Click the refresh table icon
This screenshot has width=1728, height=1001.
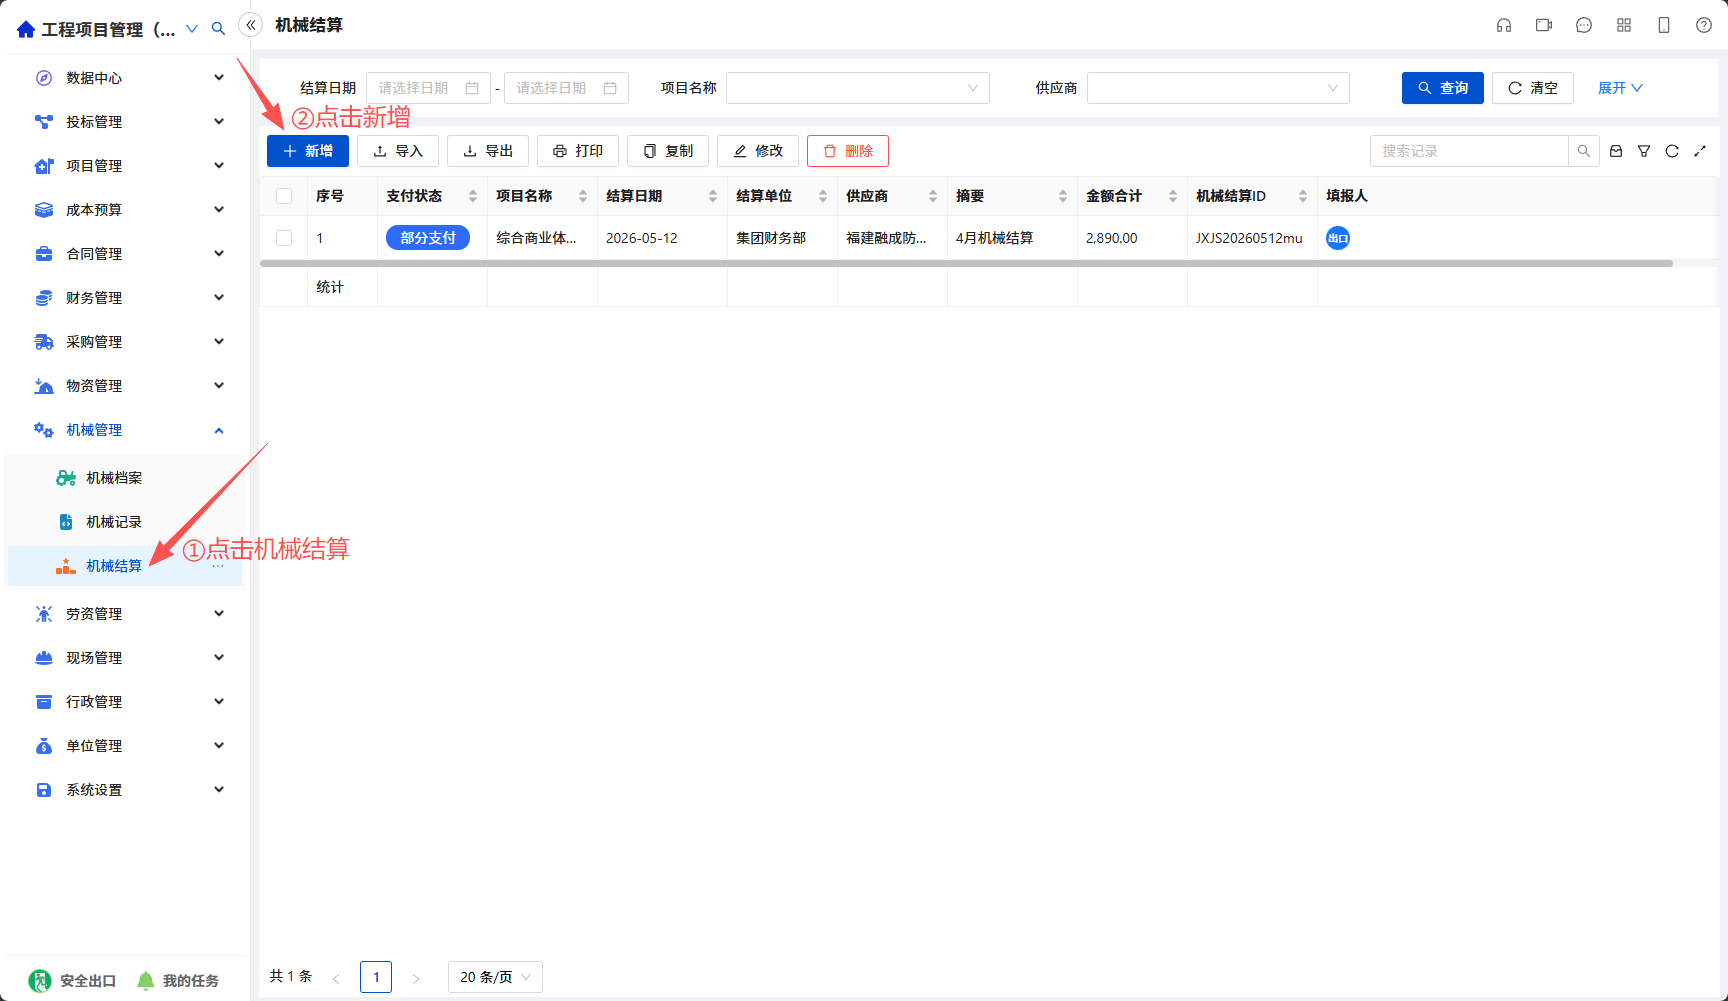[1672, 151]
